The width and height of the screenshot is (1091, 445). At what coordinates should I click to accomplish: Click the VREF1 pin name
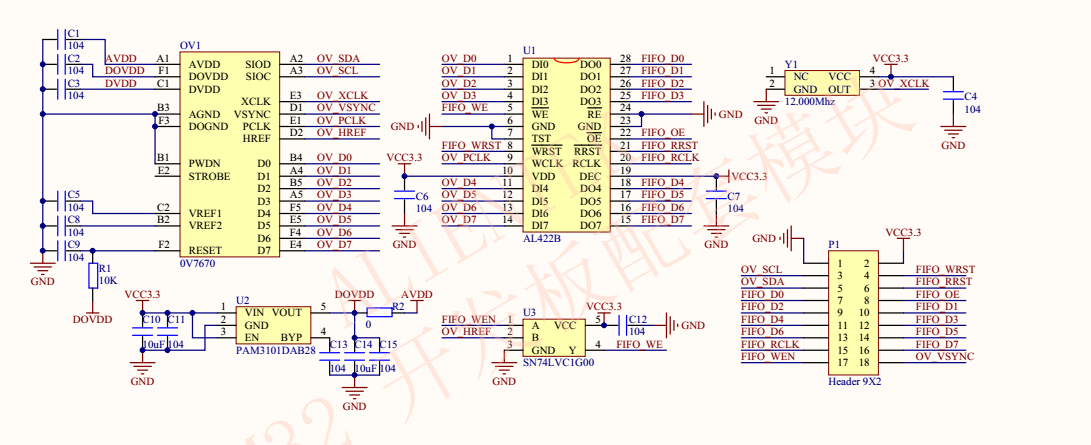click(205, 213)
